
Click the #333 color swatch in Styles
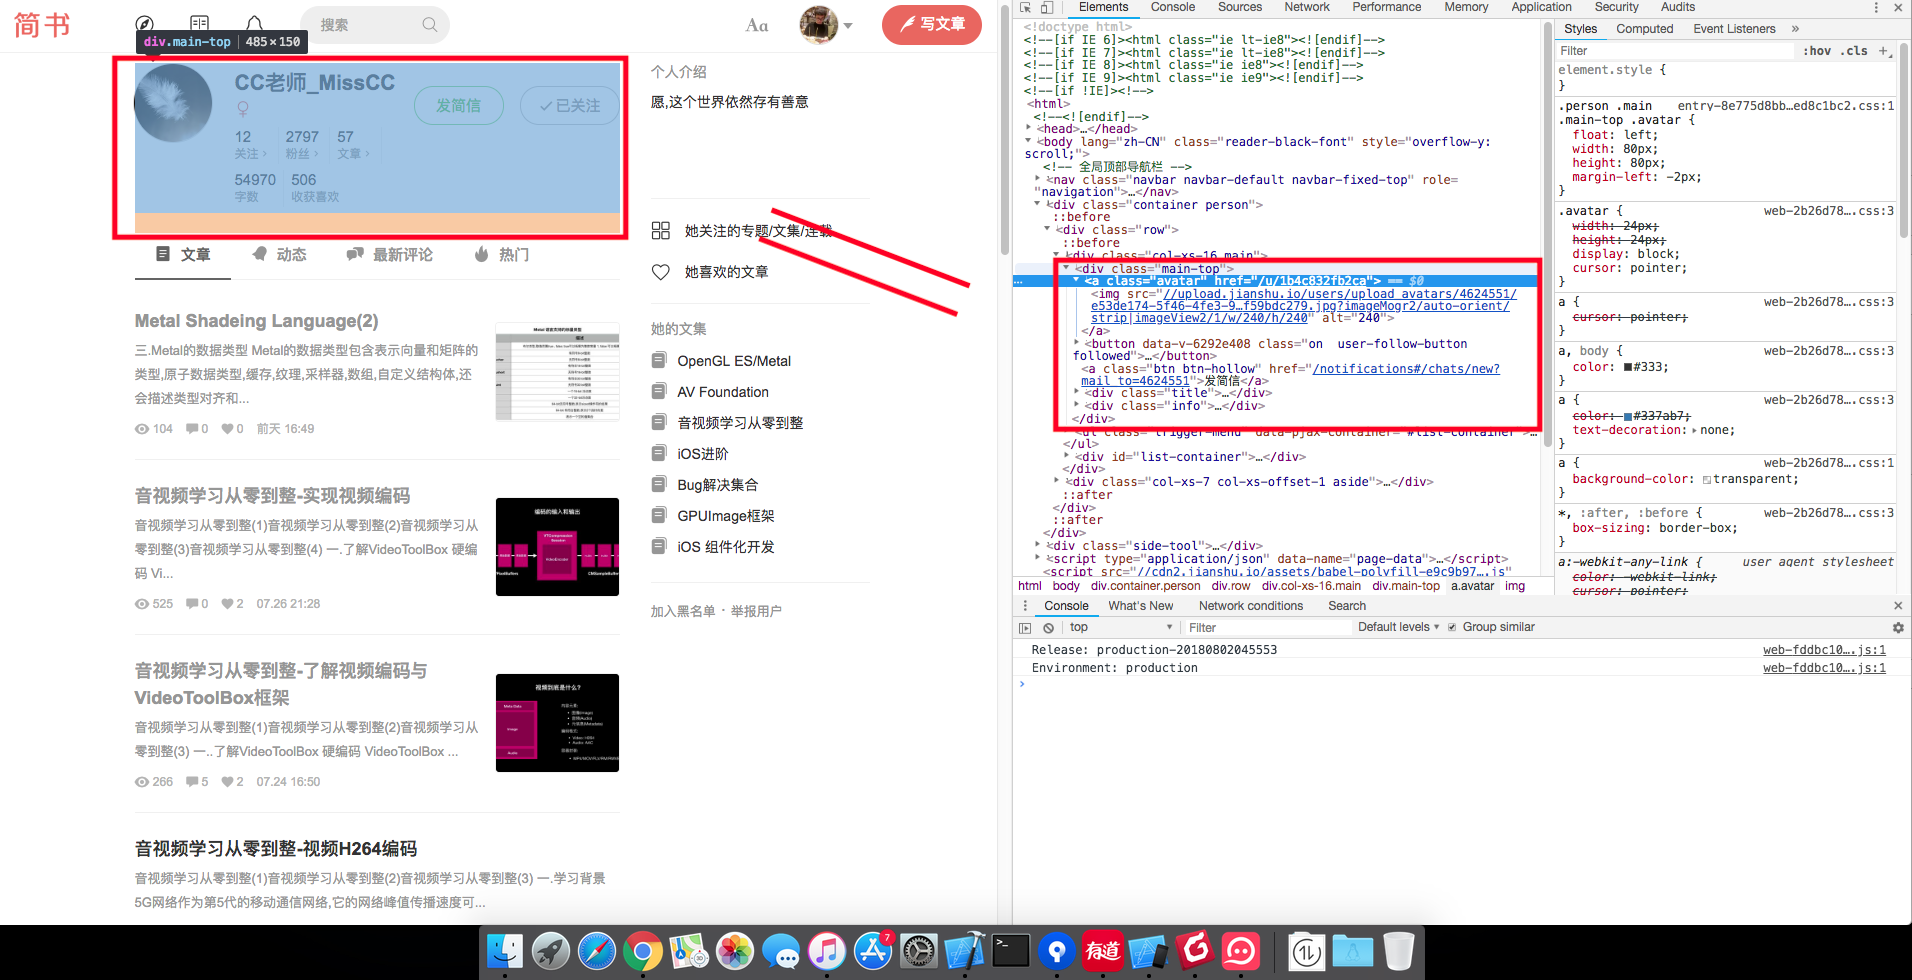click(x=1628, y=367)
